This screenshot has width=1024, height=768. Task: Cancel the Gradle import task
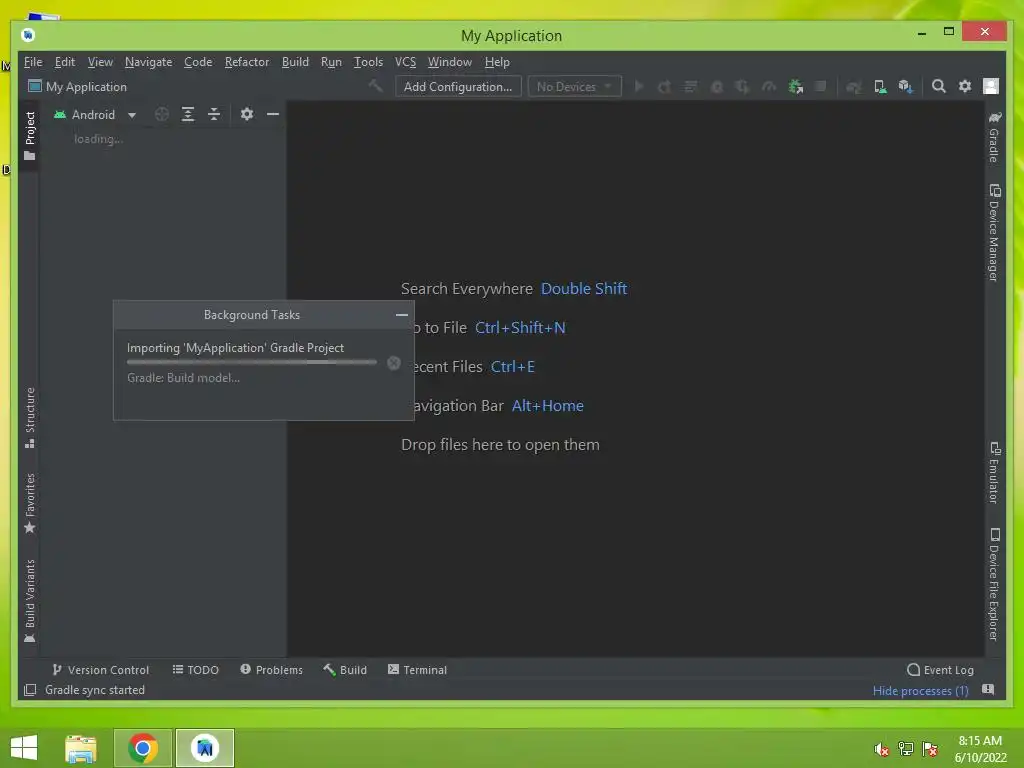tap(394, 363)
